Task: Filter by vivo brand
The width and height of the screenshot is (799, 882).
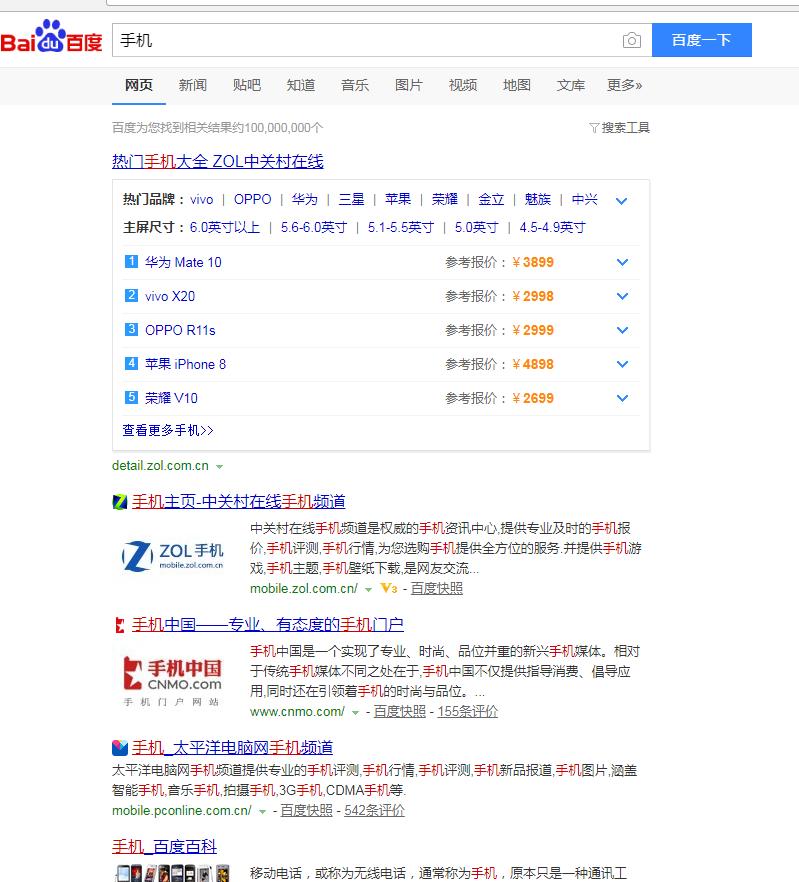Action: click(201, 200)
